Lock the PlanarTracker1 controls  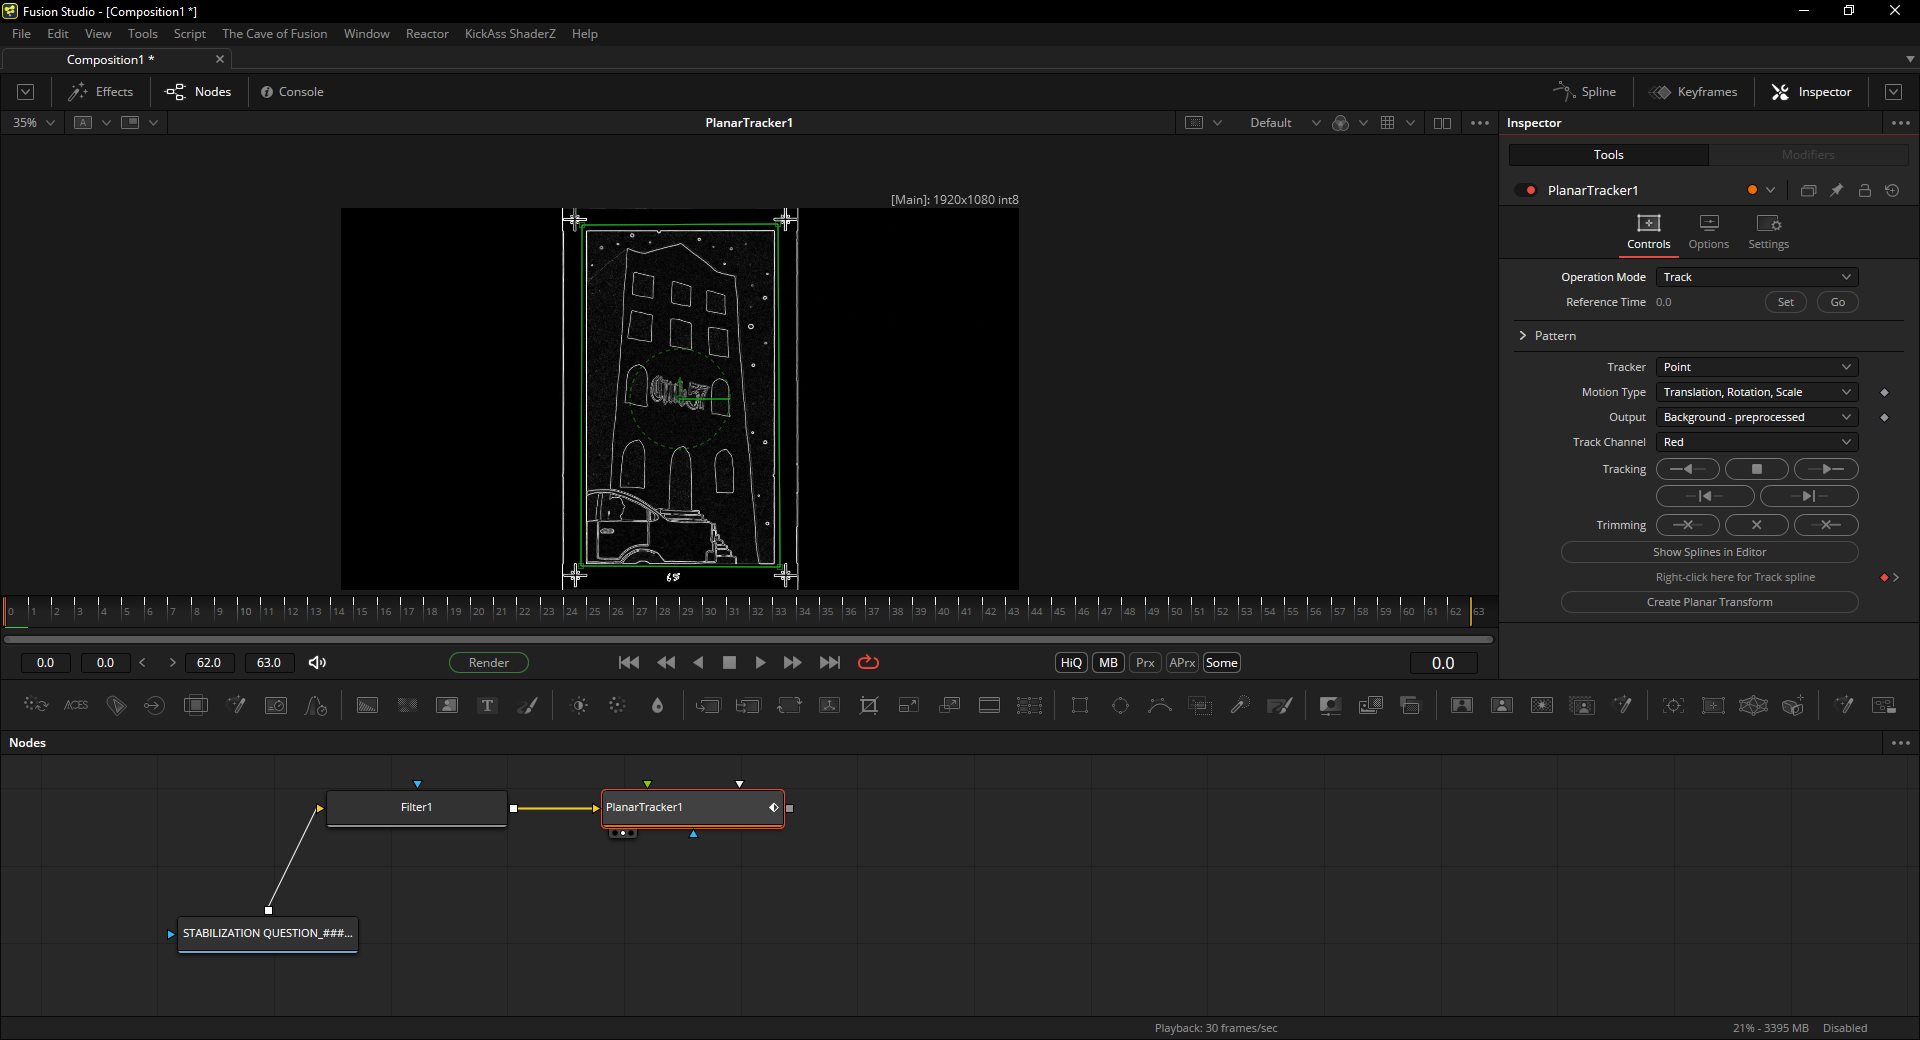pyautogui.click(x=1864, y=190)
